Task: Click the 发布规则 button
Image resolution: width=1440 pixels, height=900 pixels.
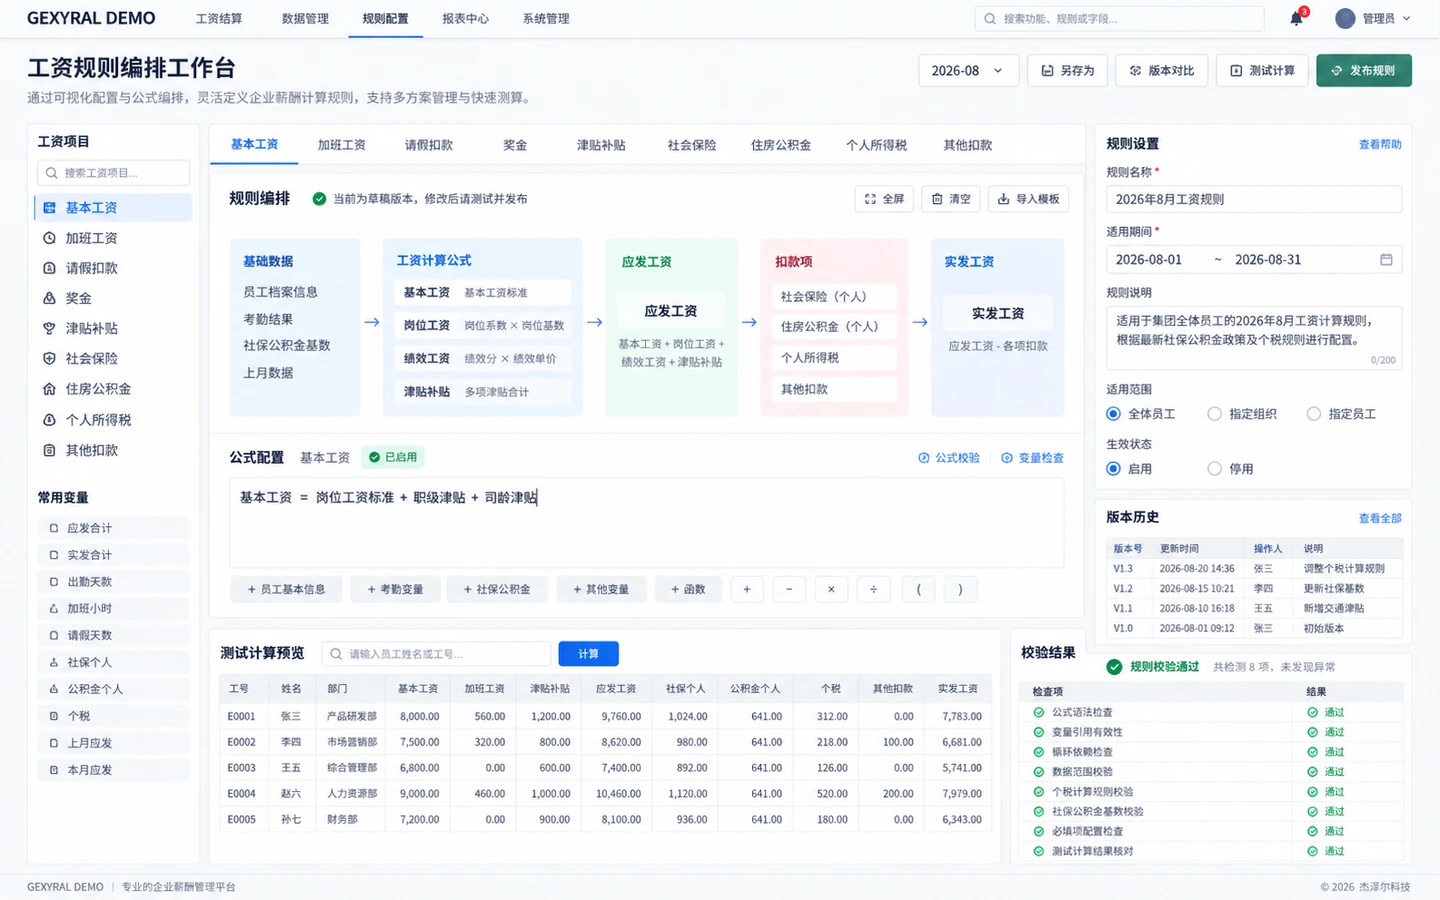Action: 1364,71
